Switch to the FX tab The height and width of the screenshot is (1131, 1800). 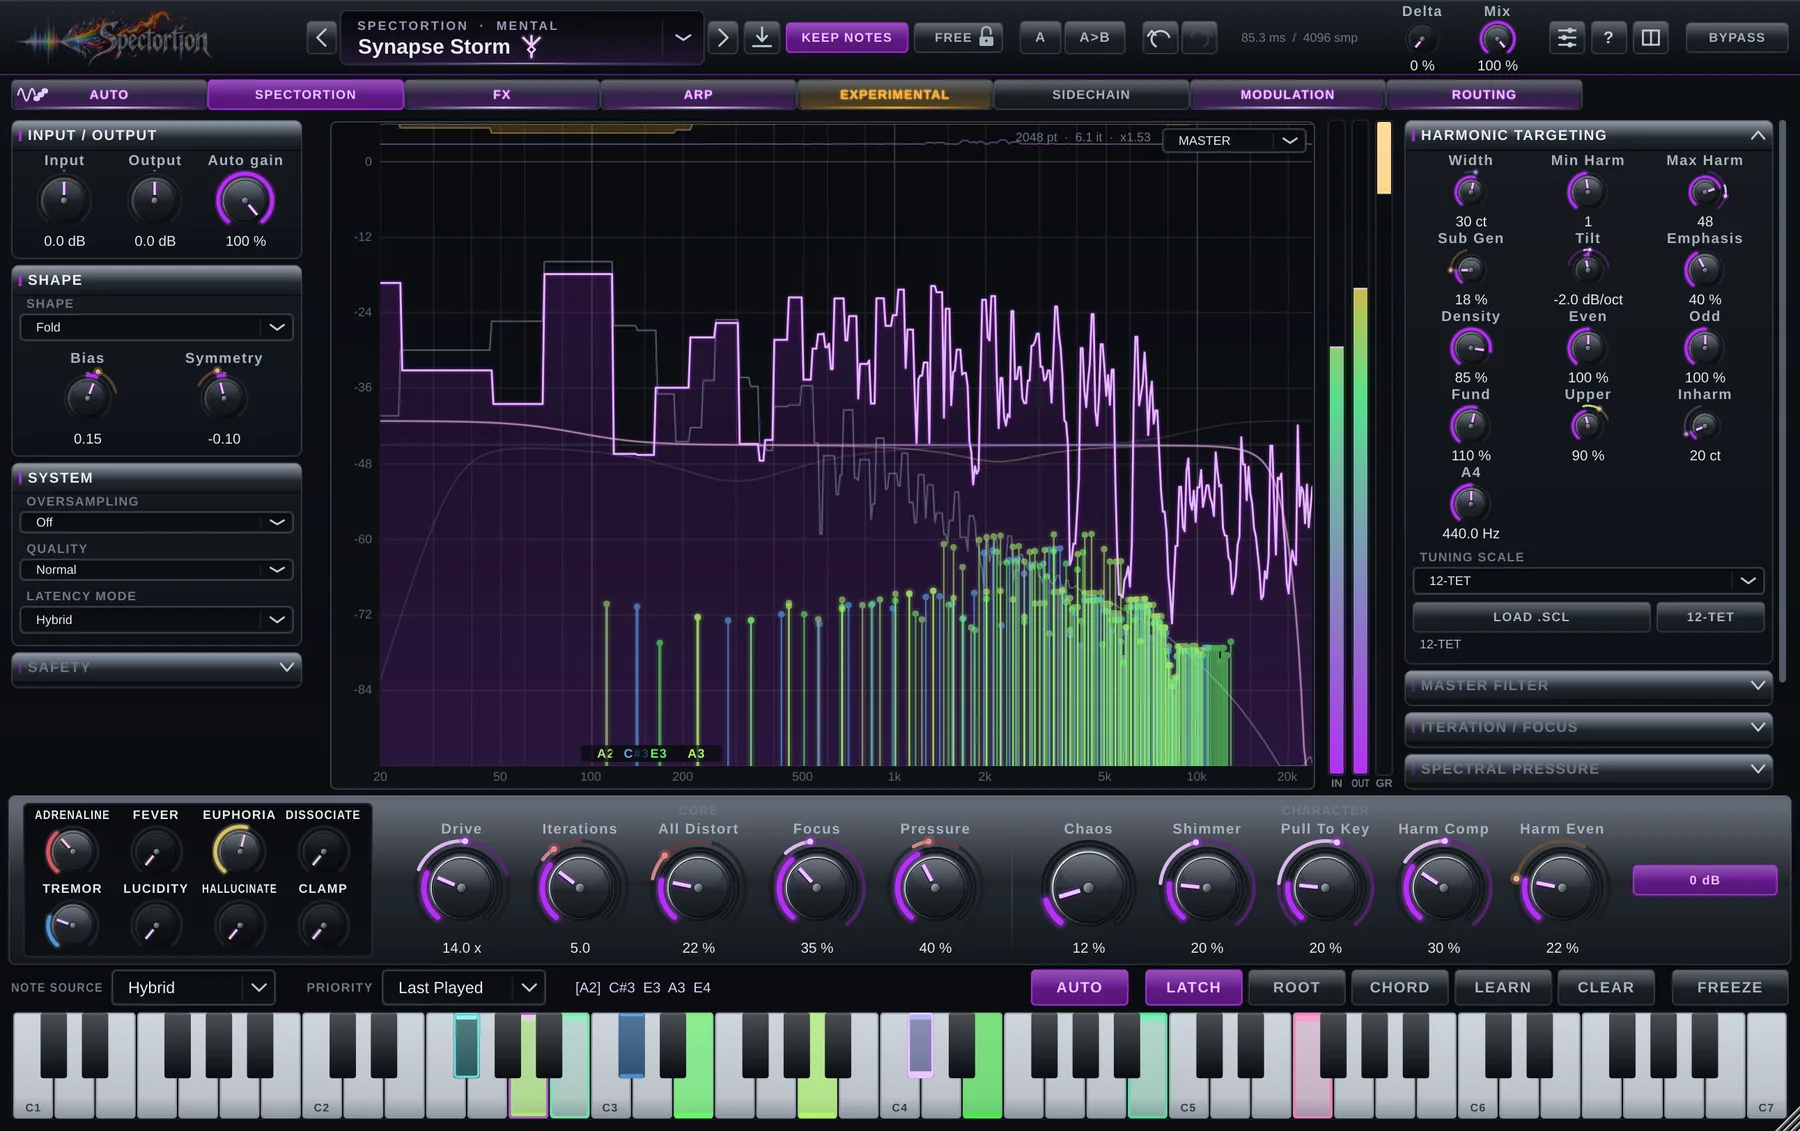(x=502, y=95)
